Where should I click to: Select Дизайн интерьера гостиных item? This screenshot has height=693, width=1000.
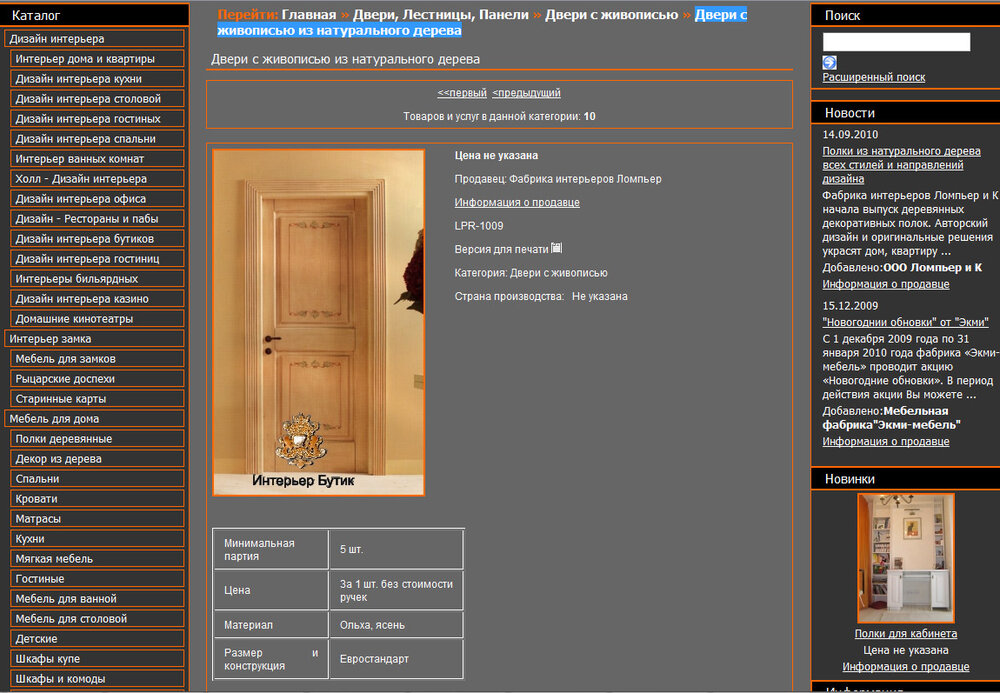[x=97, y=119]
